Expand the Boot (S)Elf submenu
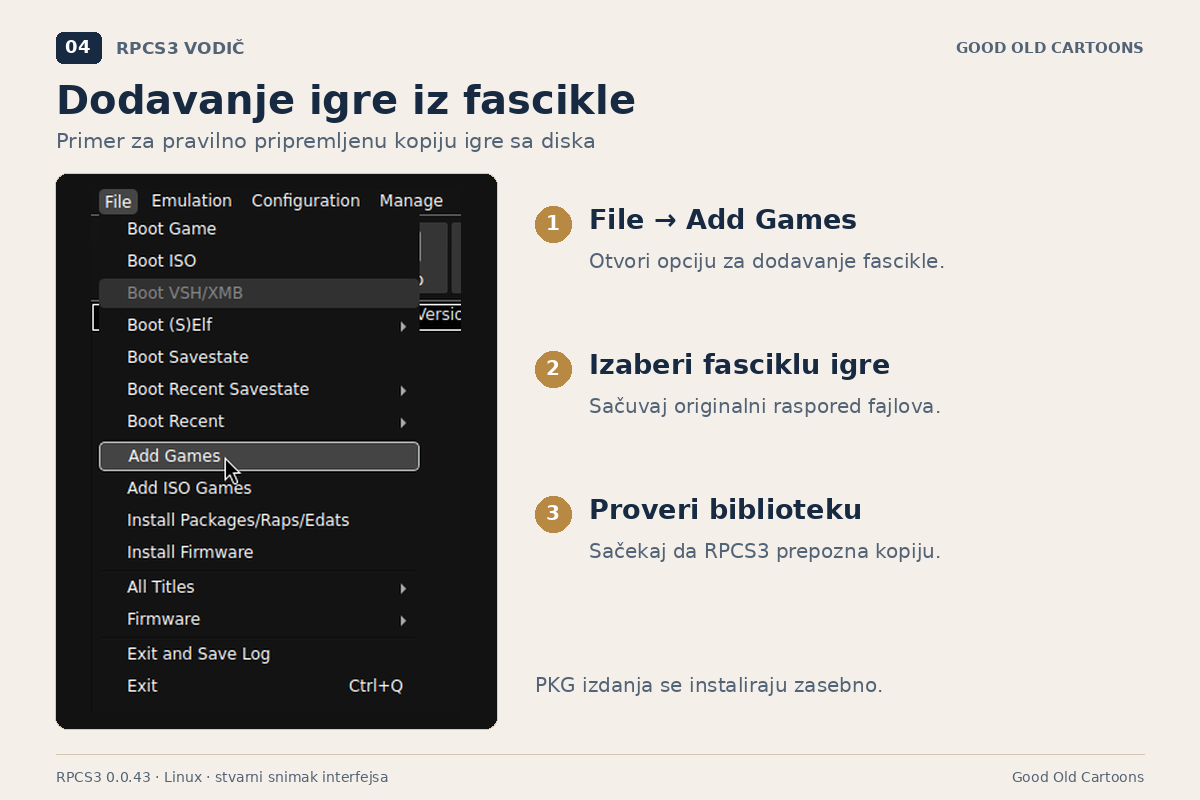The width and height of the screenshot is (1200, 800). coord(259,325)
